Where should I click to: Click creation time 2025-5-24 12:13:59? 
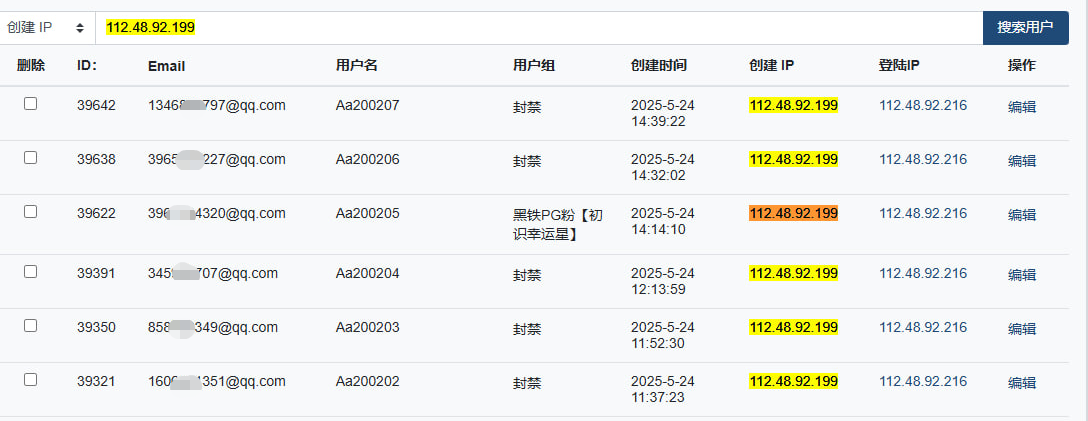click(663, 281)
